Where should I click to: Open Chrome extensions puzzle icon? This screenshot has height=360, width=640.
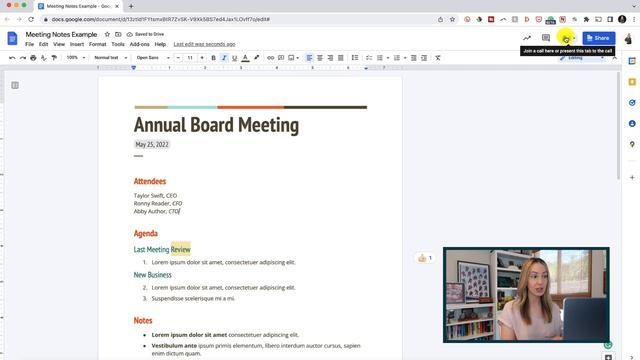tap(586, 19)
